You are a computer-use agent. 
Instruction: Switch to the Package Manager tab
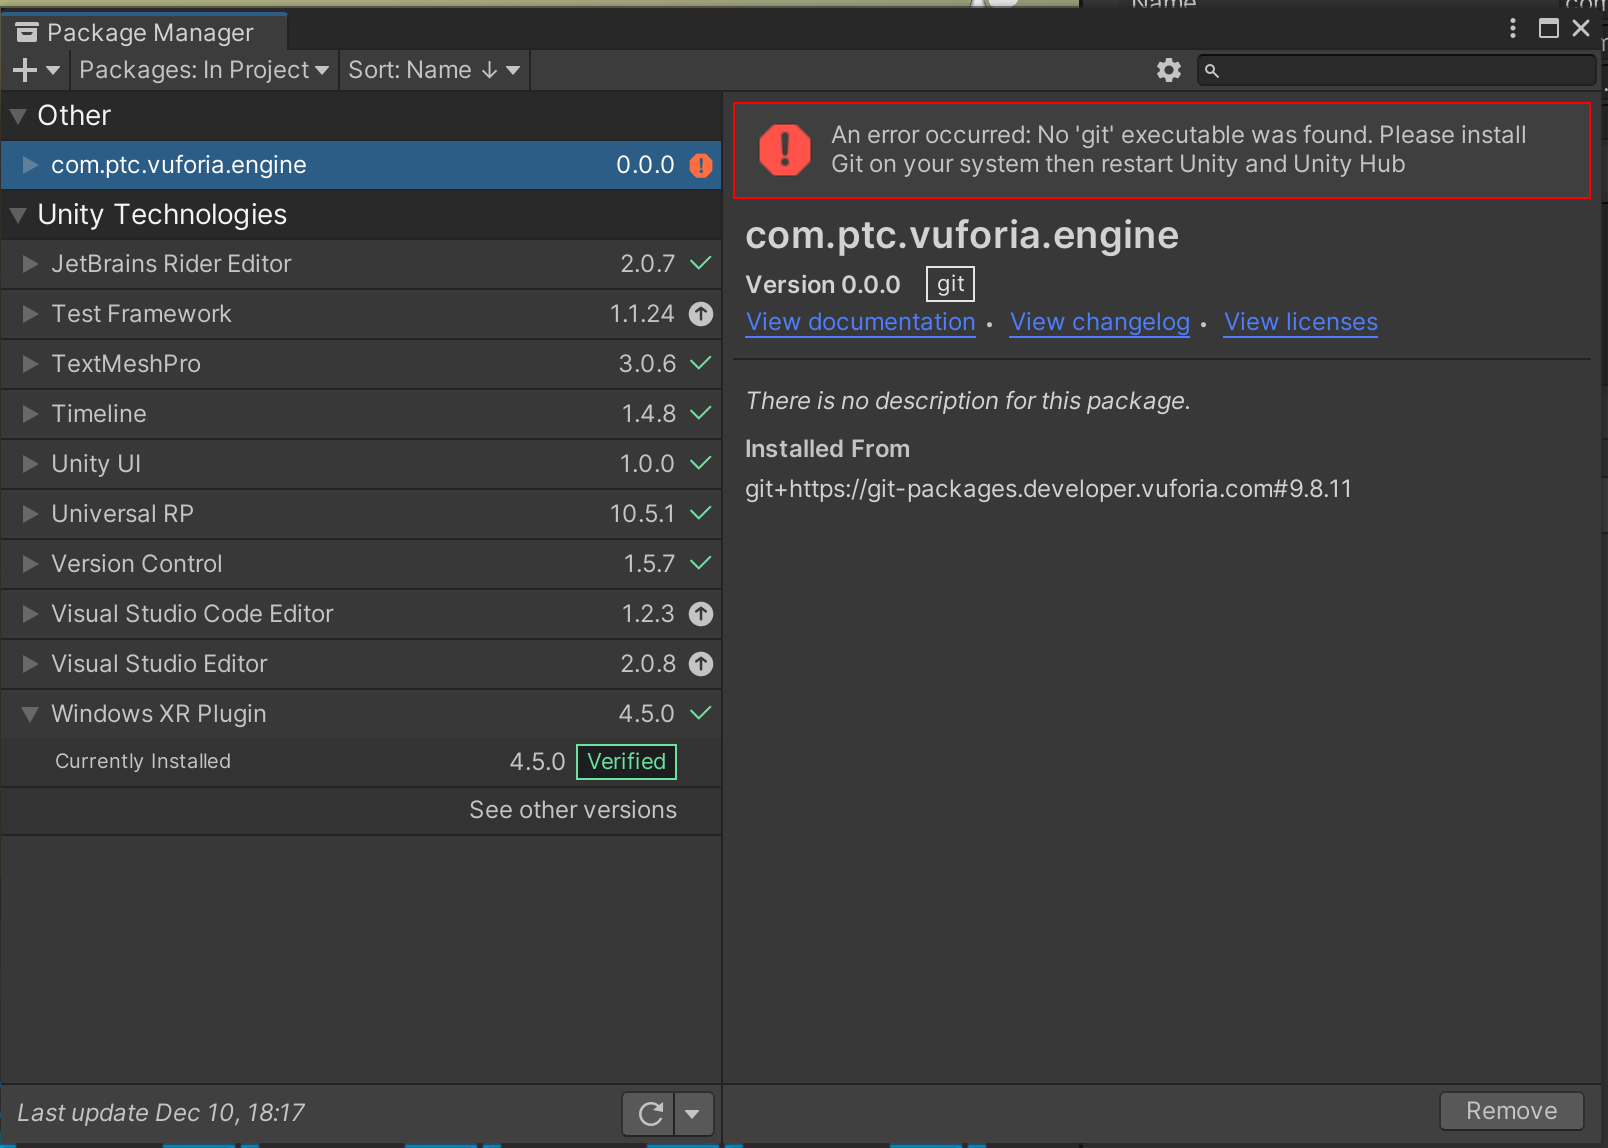144,32
